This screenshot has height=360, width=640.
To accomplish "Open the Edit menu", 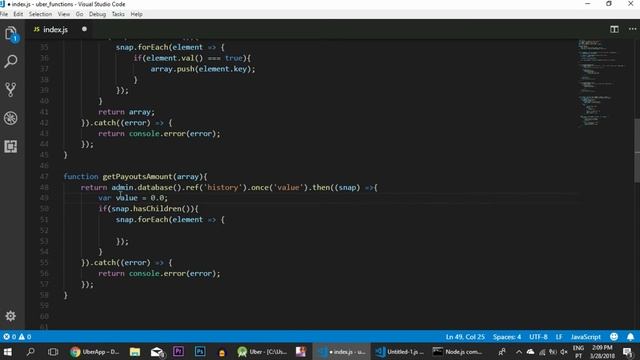I will pyautogui.click(x=18, y=14).
